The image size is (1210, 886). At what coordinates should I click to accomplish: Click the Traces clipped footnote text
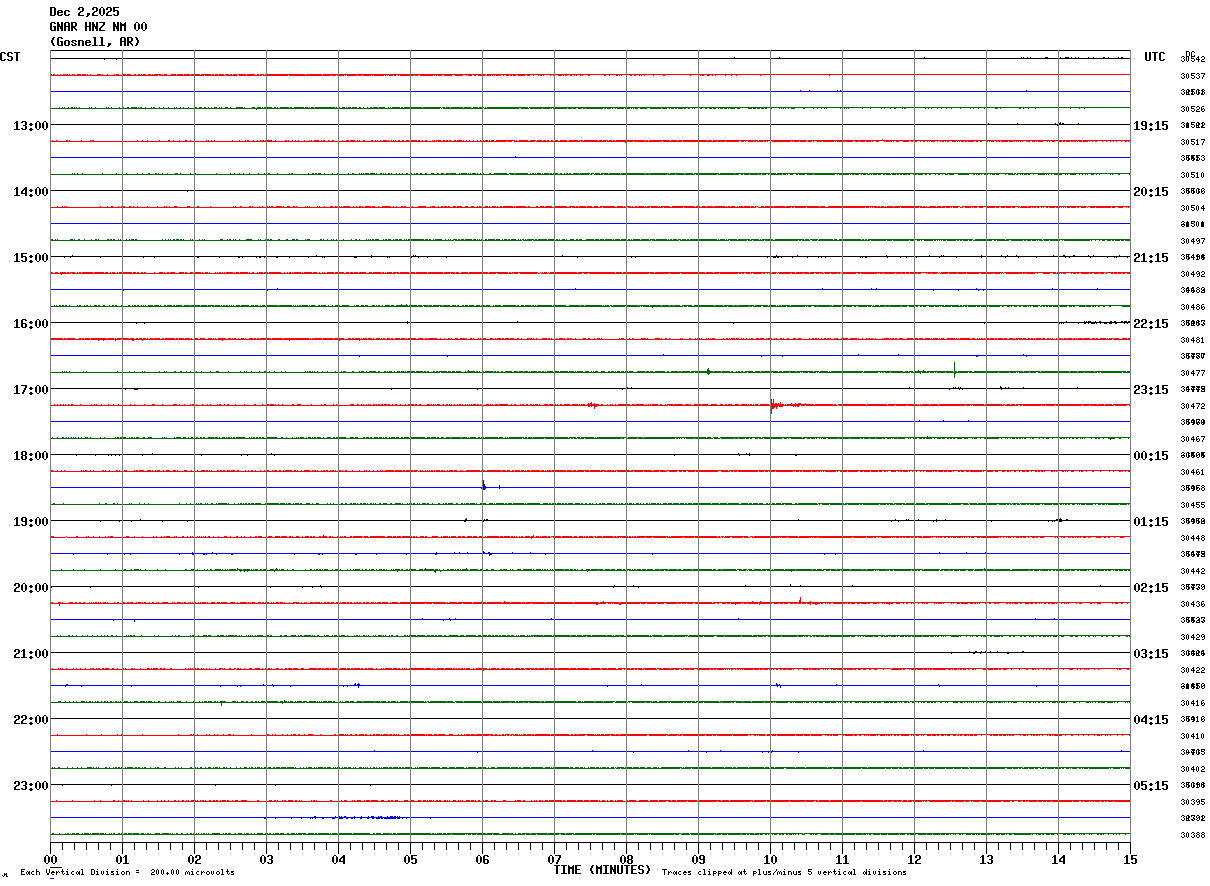[784, 873]
